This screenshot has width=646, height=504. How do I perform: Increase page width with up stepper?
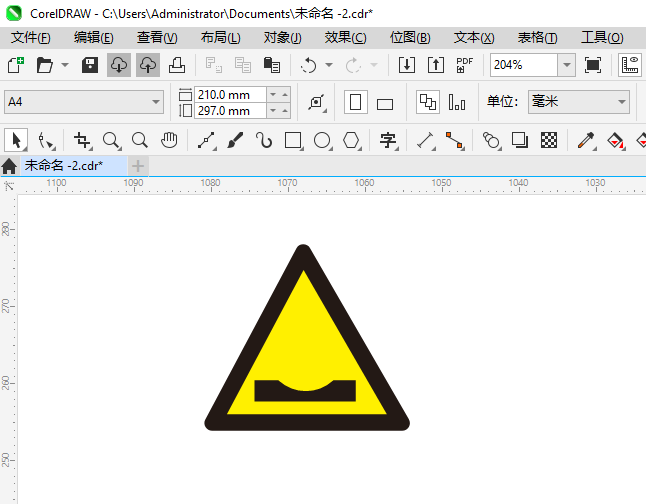(x=285, y=95)
